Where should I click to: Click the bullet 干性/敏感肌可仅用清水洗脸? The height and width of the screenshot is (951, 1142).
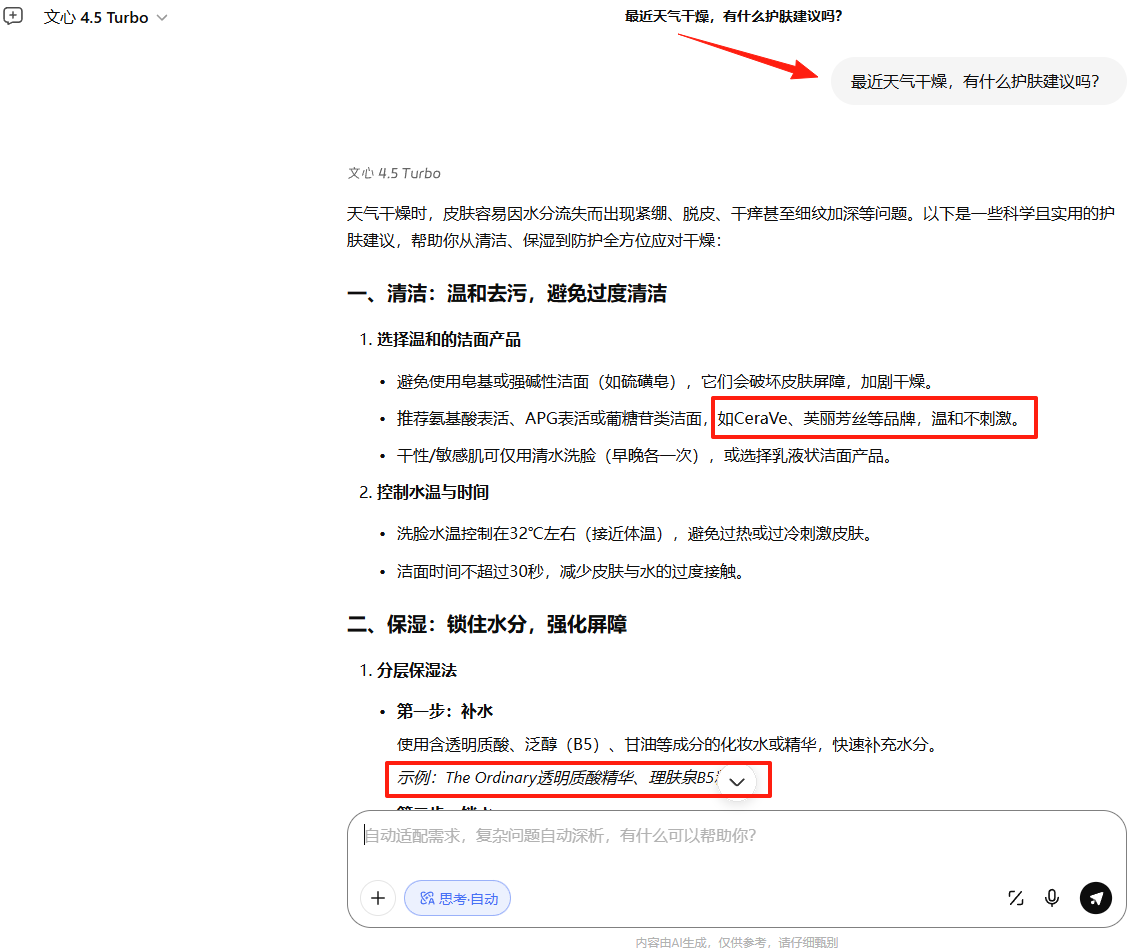point(645,456)
